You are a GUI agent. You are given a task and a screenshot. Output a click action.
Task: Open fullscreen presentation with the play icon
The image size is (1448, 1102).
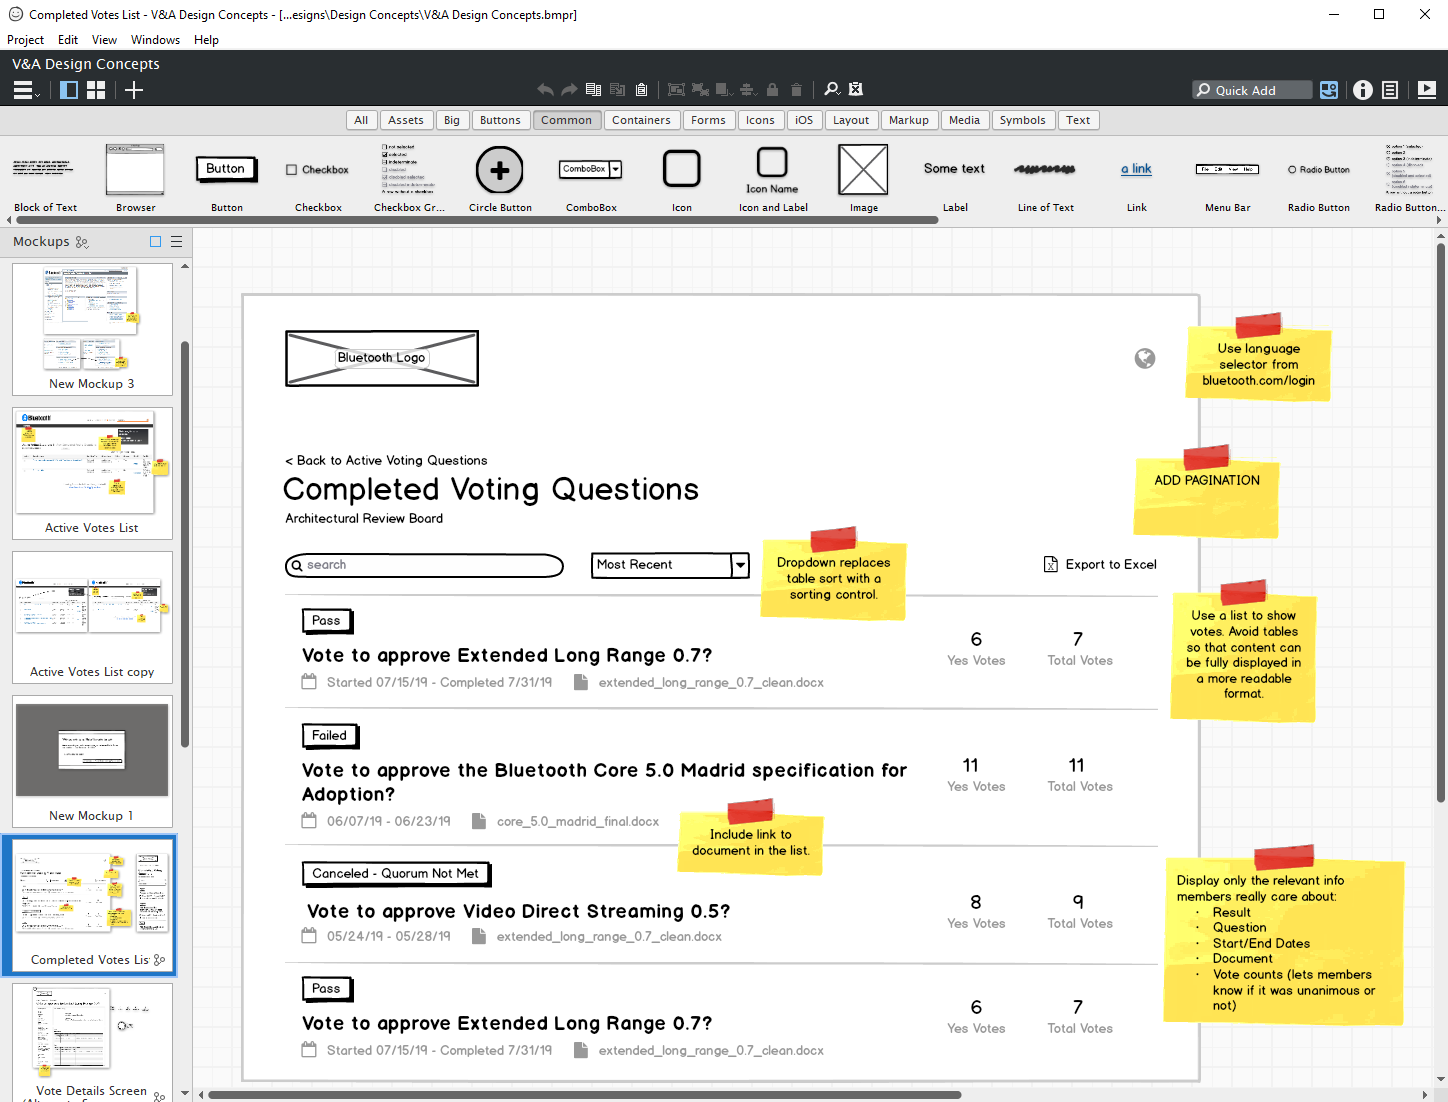(x=1427, y=90)
